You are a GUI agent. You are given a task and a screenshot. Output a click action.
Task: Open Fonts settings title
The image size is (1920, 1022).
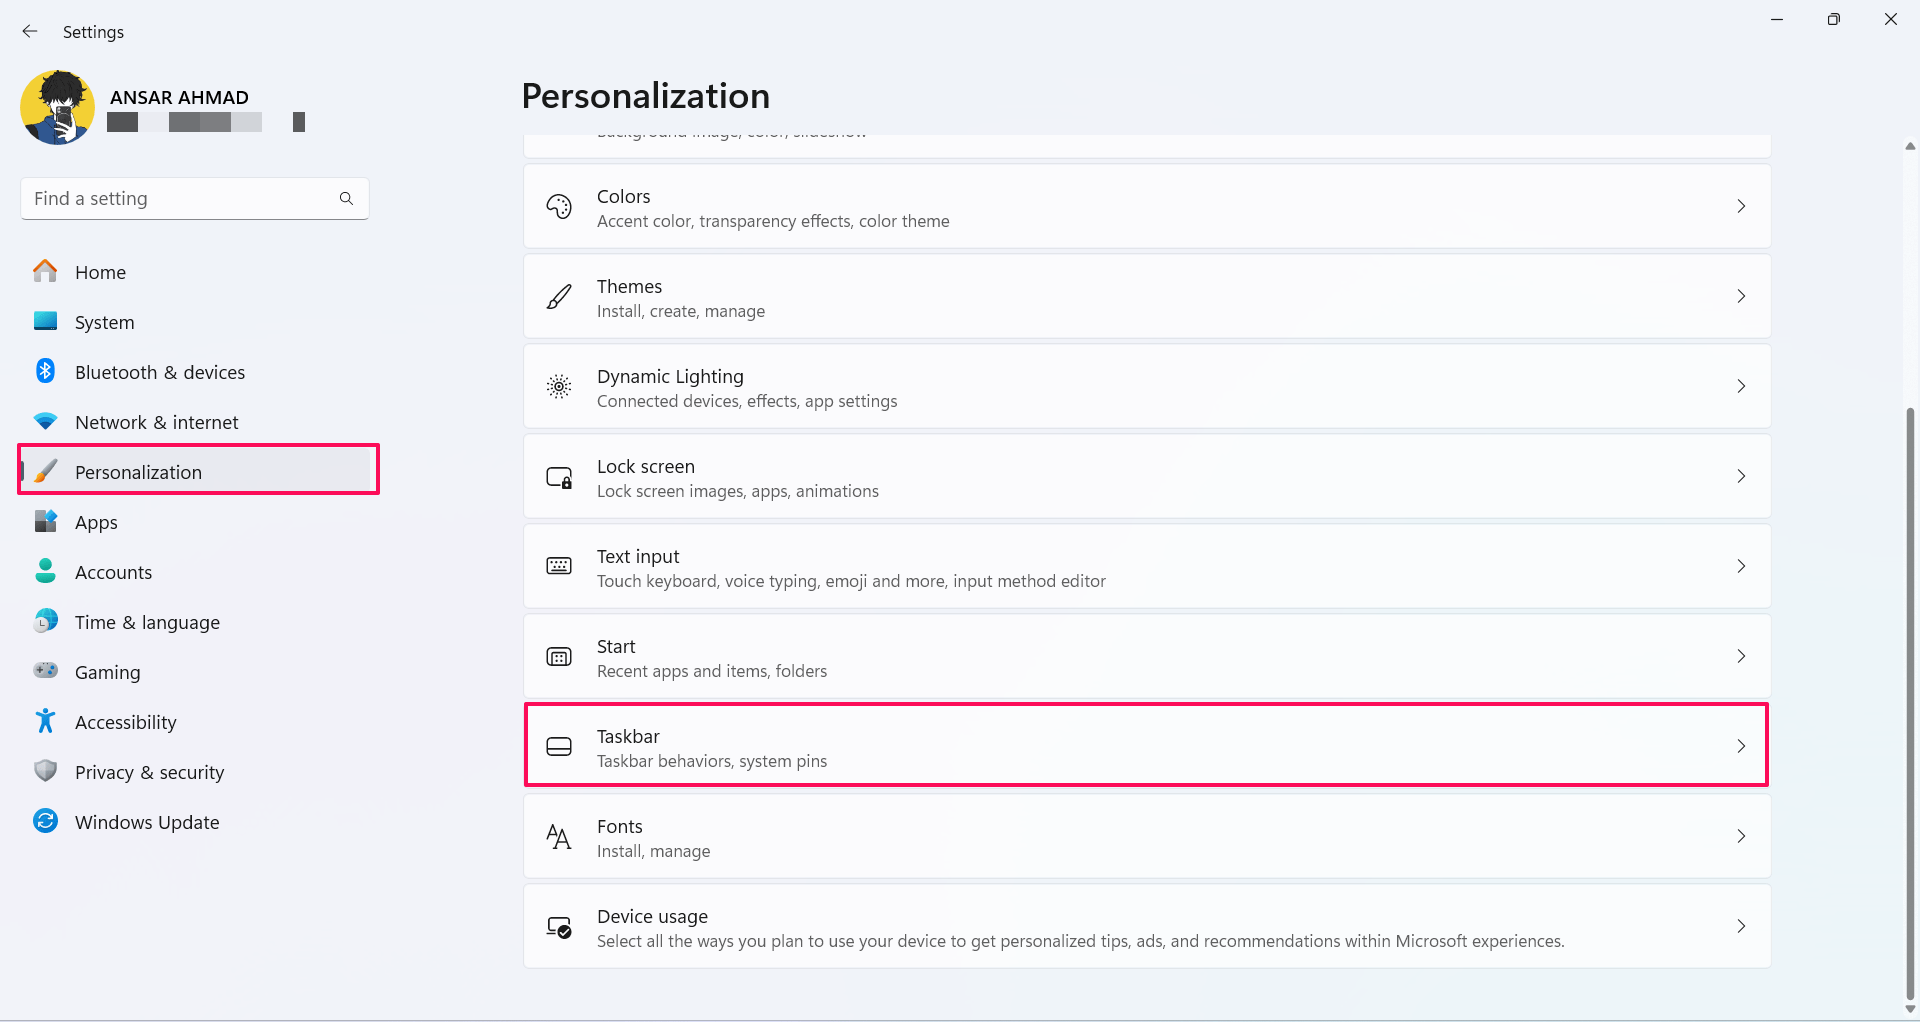pyautogui.click(x=620, y=826)
